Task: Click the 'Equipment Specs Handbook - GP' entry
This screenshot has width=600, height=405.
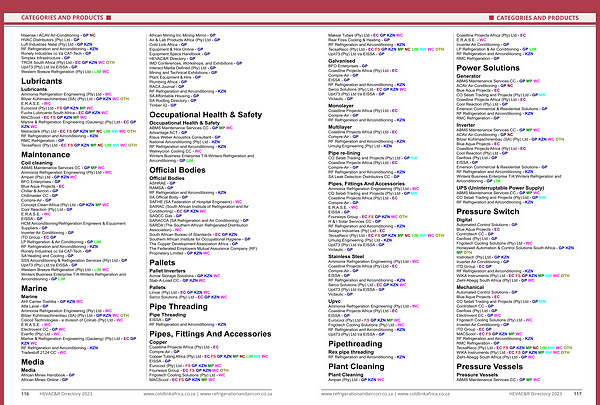Action: pos(179,54)
